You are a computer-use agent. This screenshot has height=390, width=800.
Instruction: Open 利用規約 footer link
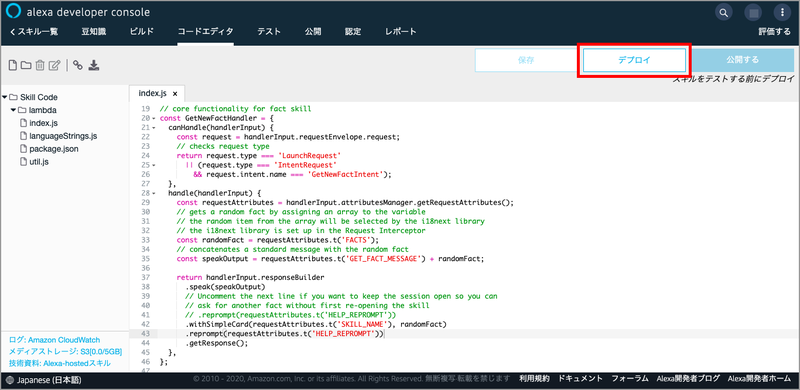tap(534, 379)
